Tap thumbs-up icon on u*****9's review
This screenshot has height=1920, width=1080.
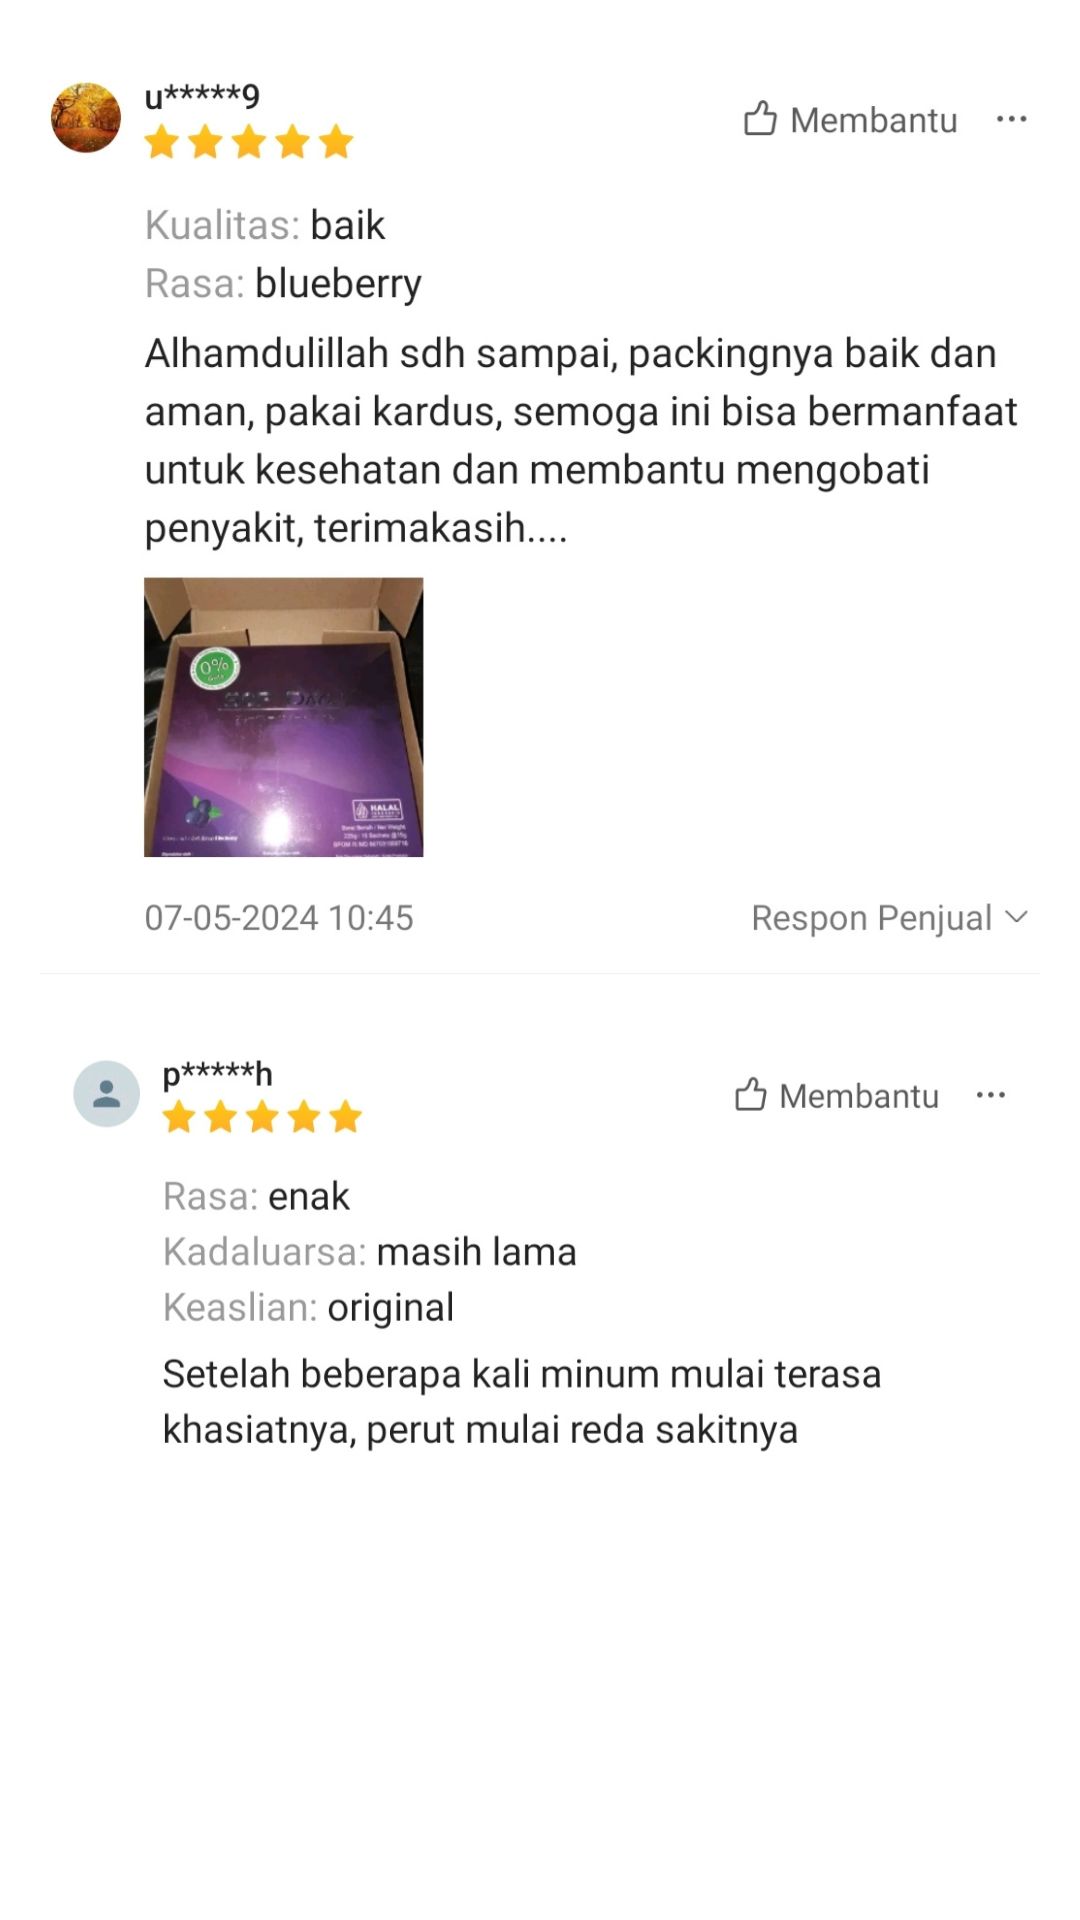coord(760,118)
